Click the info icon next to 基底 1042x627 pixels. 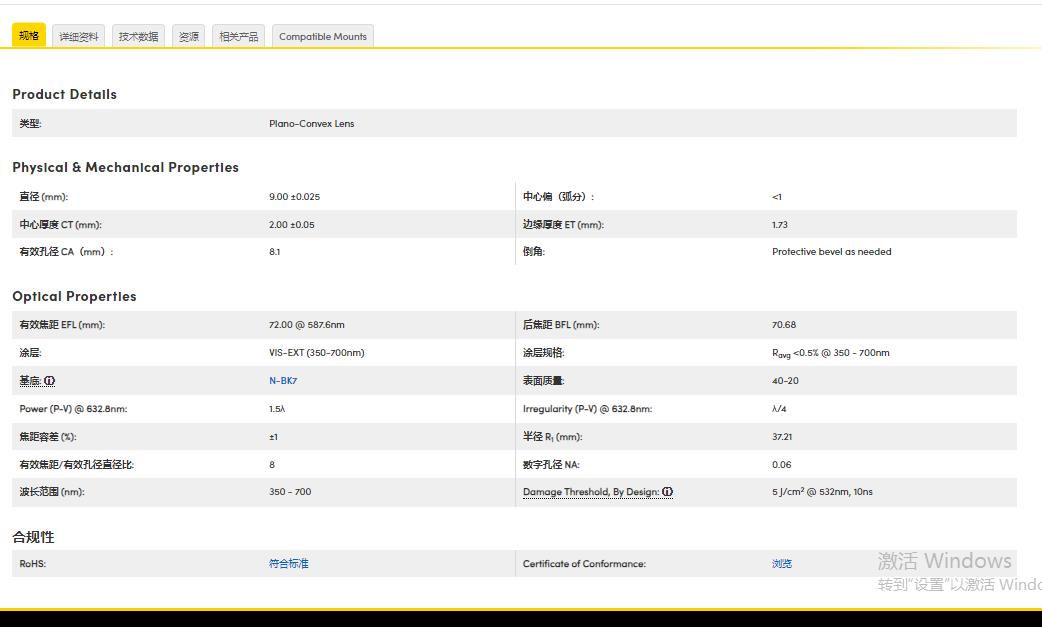click(50, 381)
